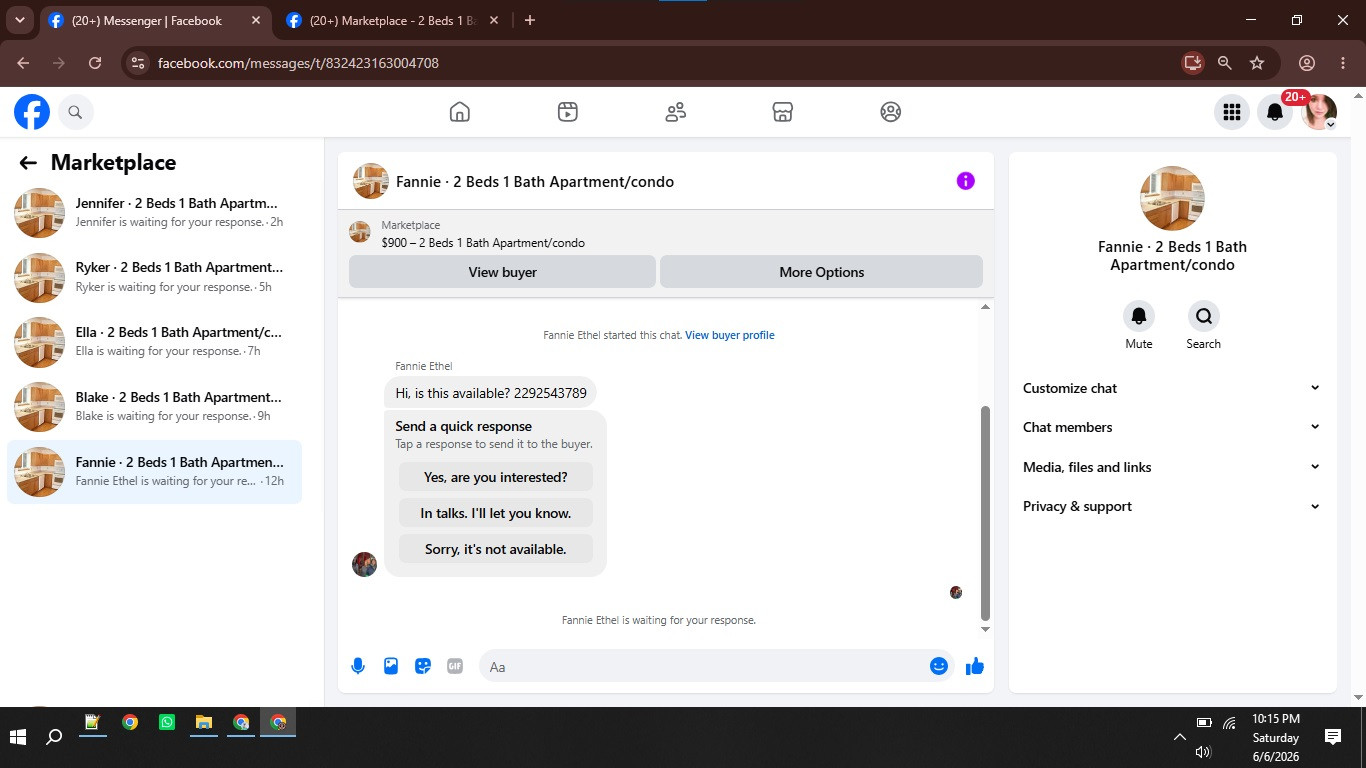Attach a file with the photo icon

[391, 666]
